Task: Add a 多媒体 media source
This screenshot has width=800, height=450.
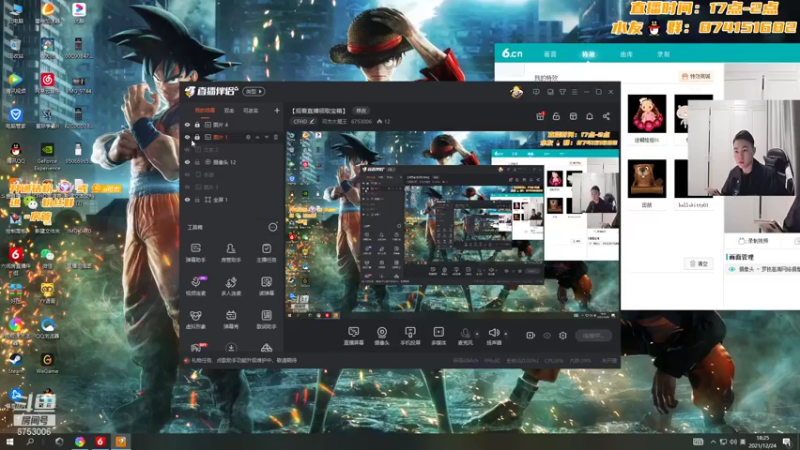Action: click(438, 336)
